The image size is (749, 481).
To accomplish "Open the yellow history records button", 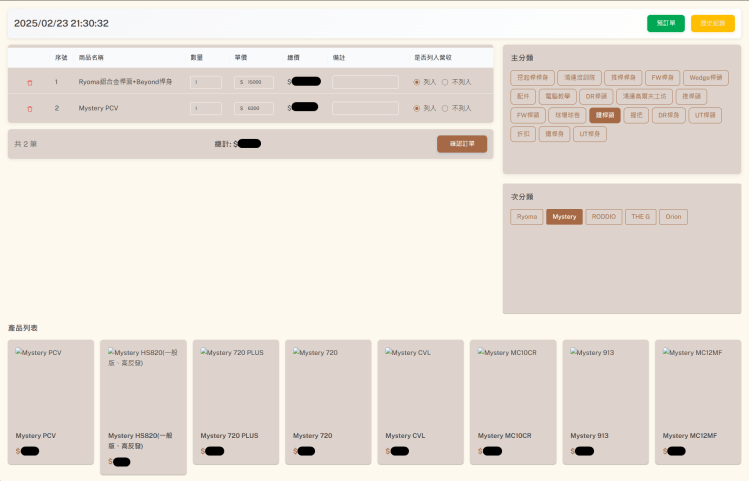I will click(712, 23).
